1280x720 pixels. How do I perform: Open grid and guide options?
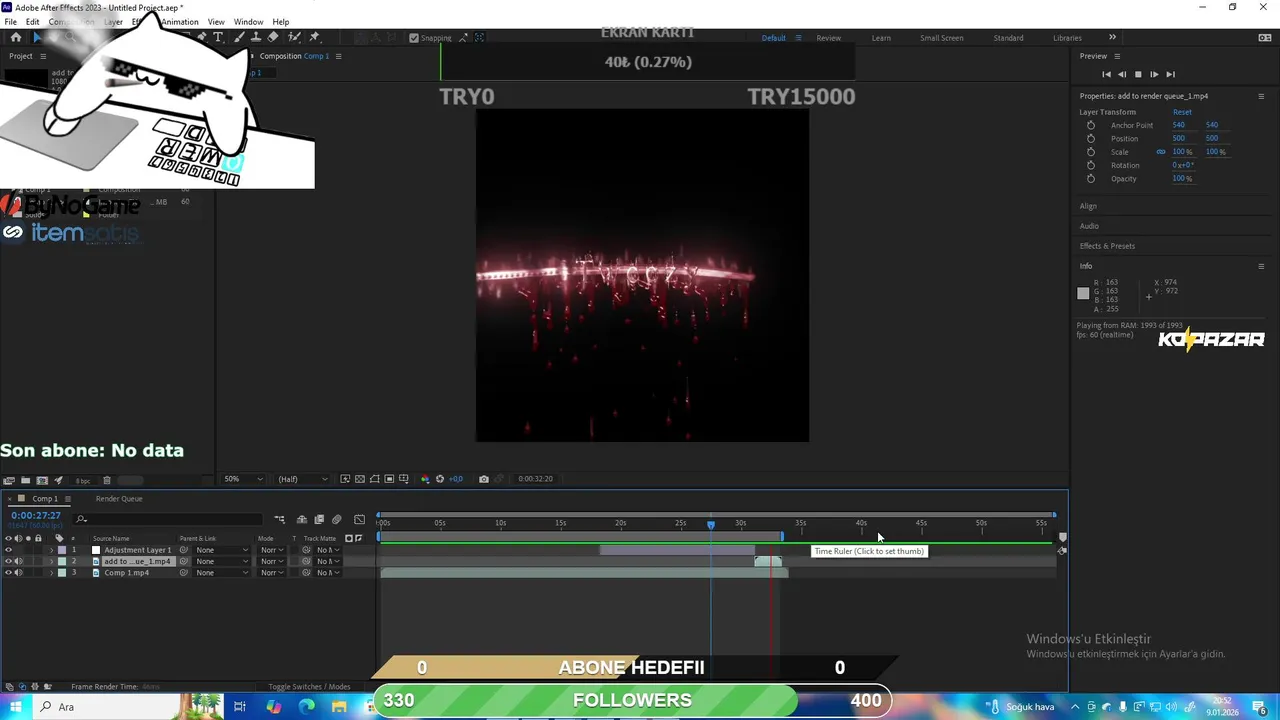click(x=404, y=479)
